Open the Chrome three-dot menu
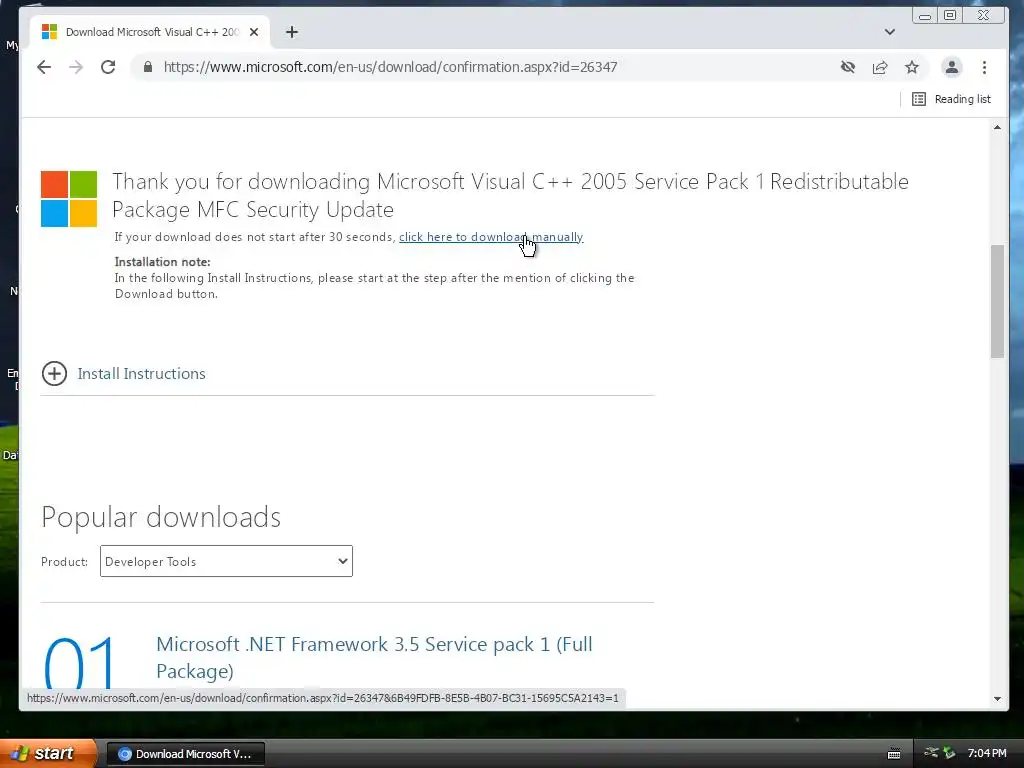The image size is (1024, 768). (x=984, y=67)
